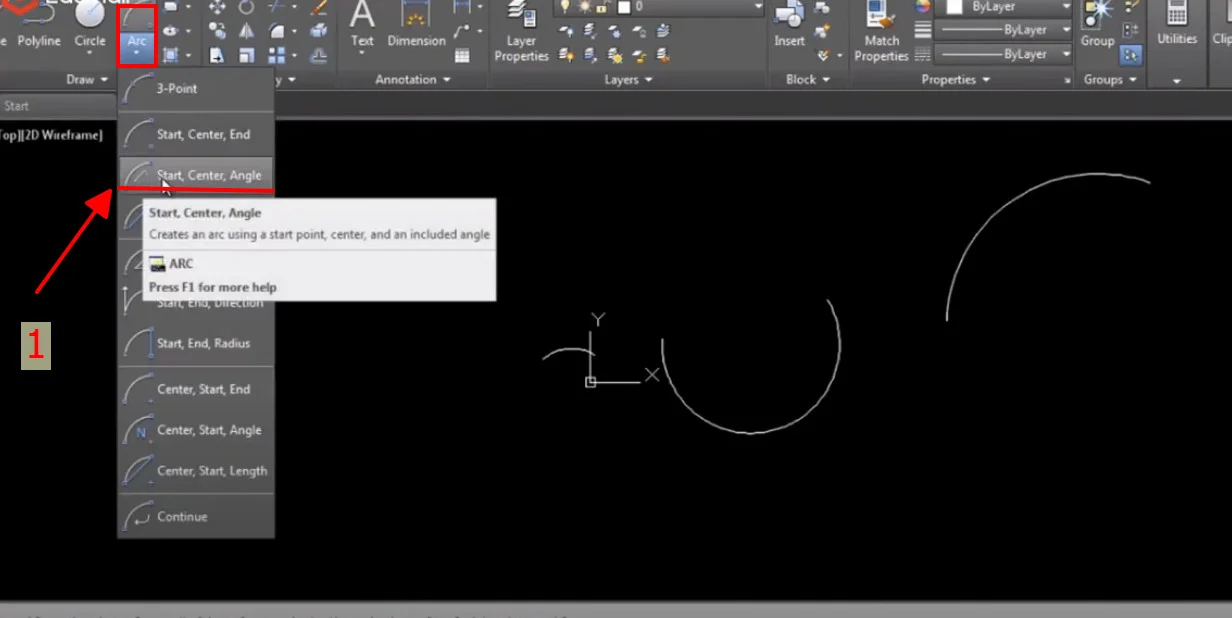Click the object color wheel icon
This screenshot has height=618, width=1232.
click(923, 8)
